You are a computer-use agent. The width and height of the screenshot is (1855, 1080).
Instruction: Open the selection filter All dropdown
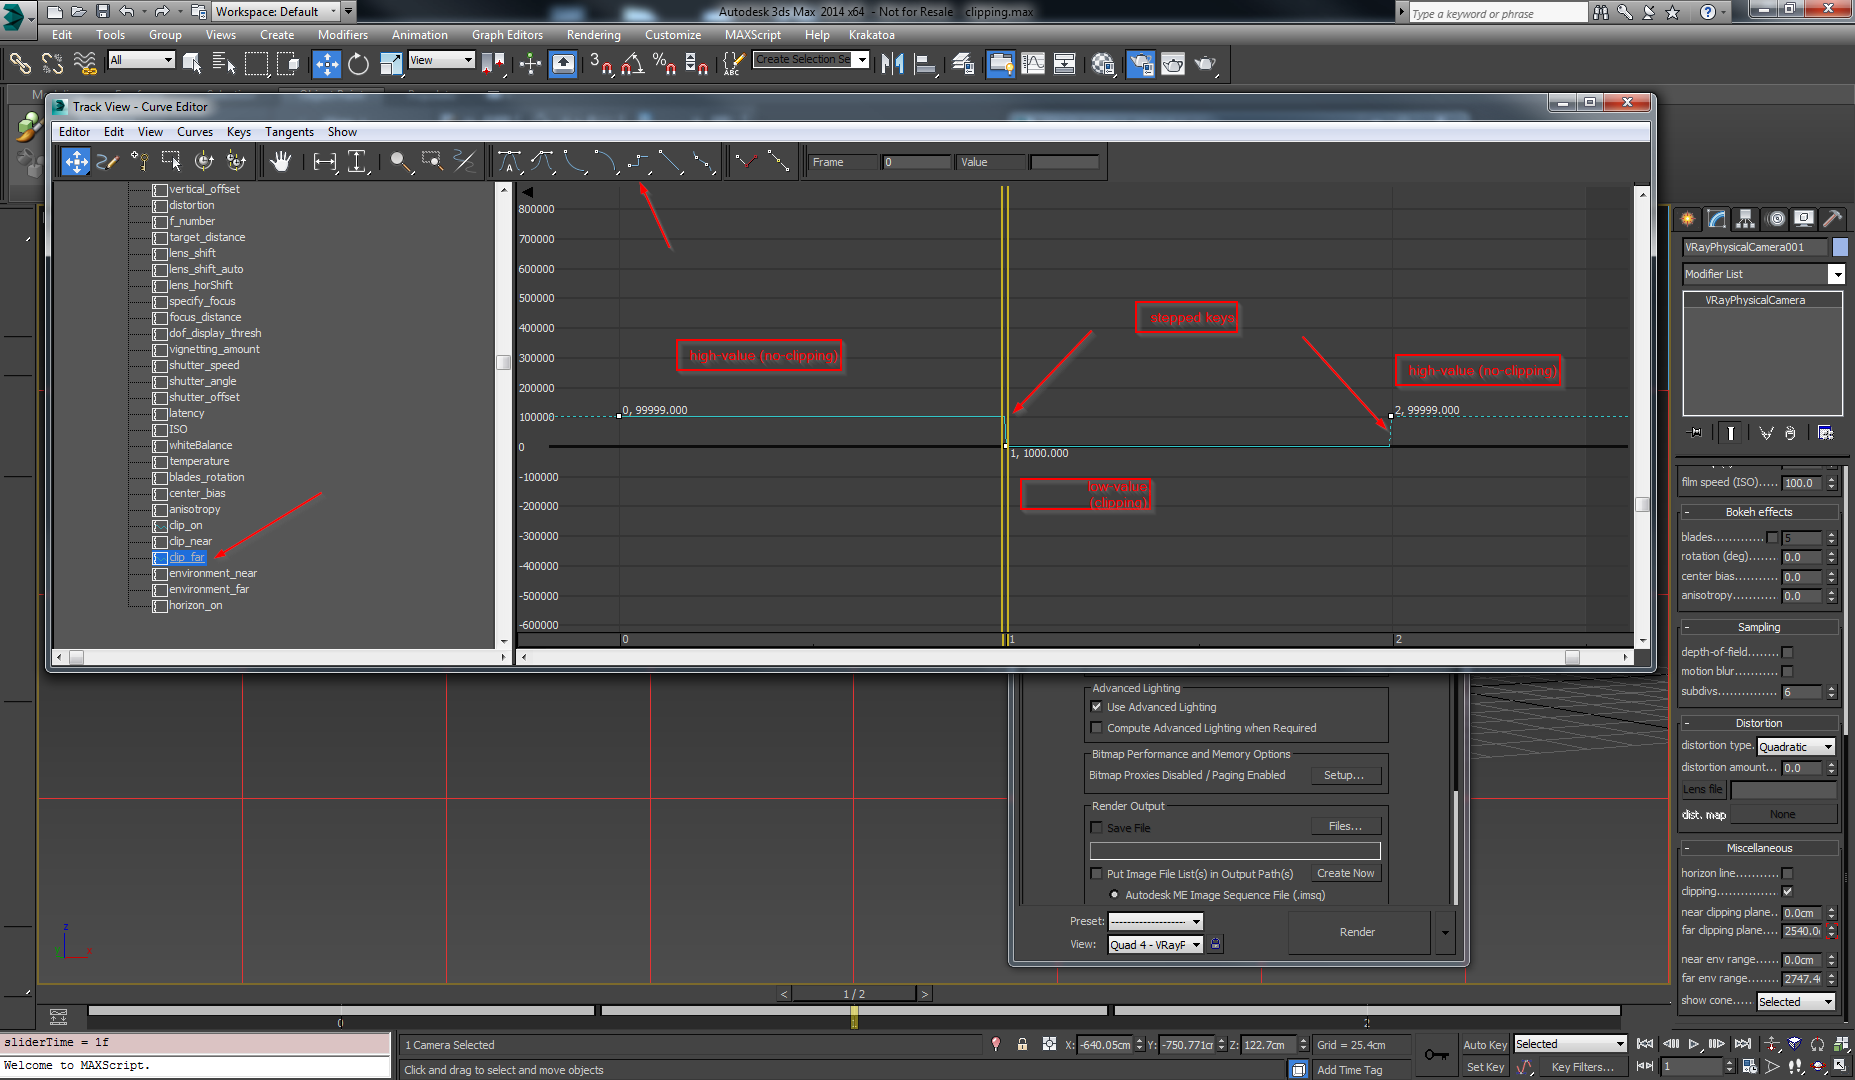click(141, 60)
